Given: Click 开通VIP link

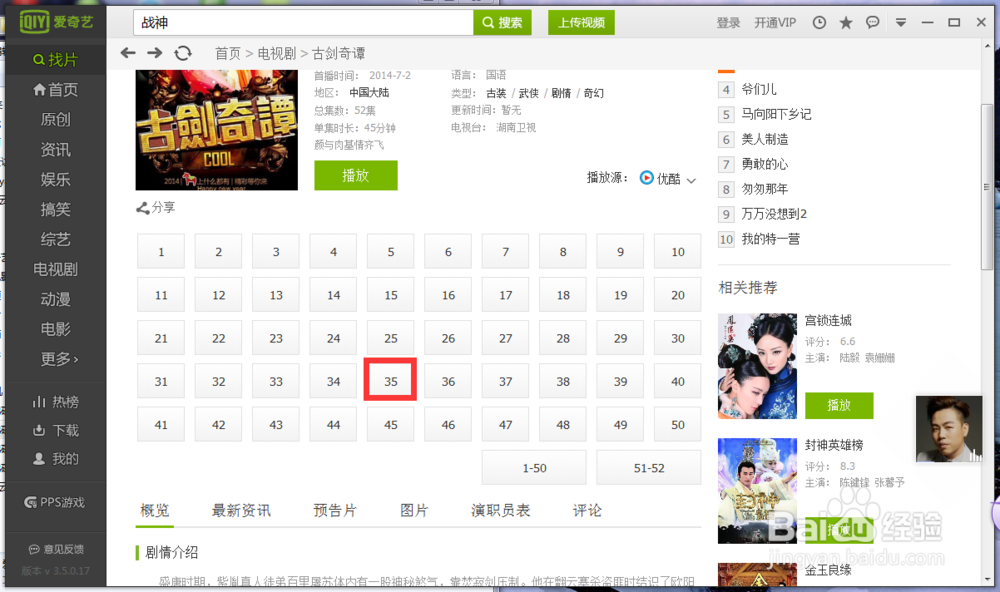Looking at the screenshot, I should click(775, 22).
